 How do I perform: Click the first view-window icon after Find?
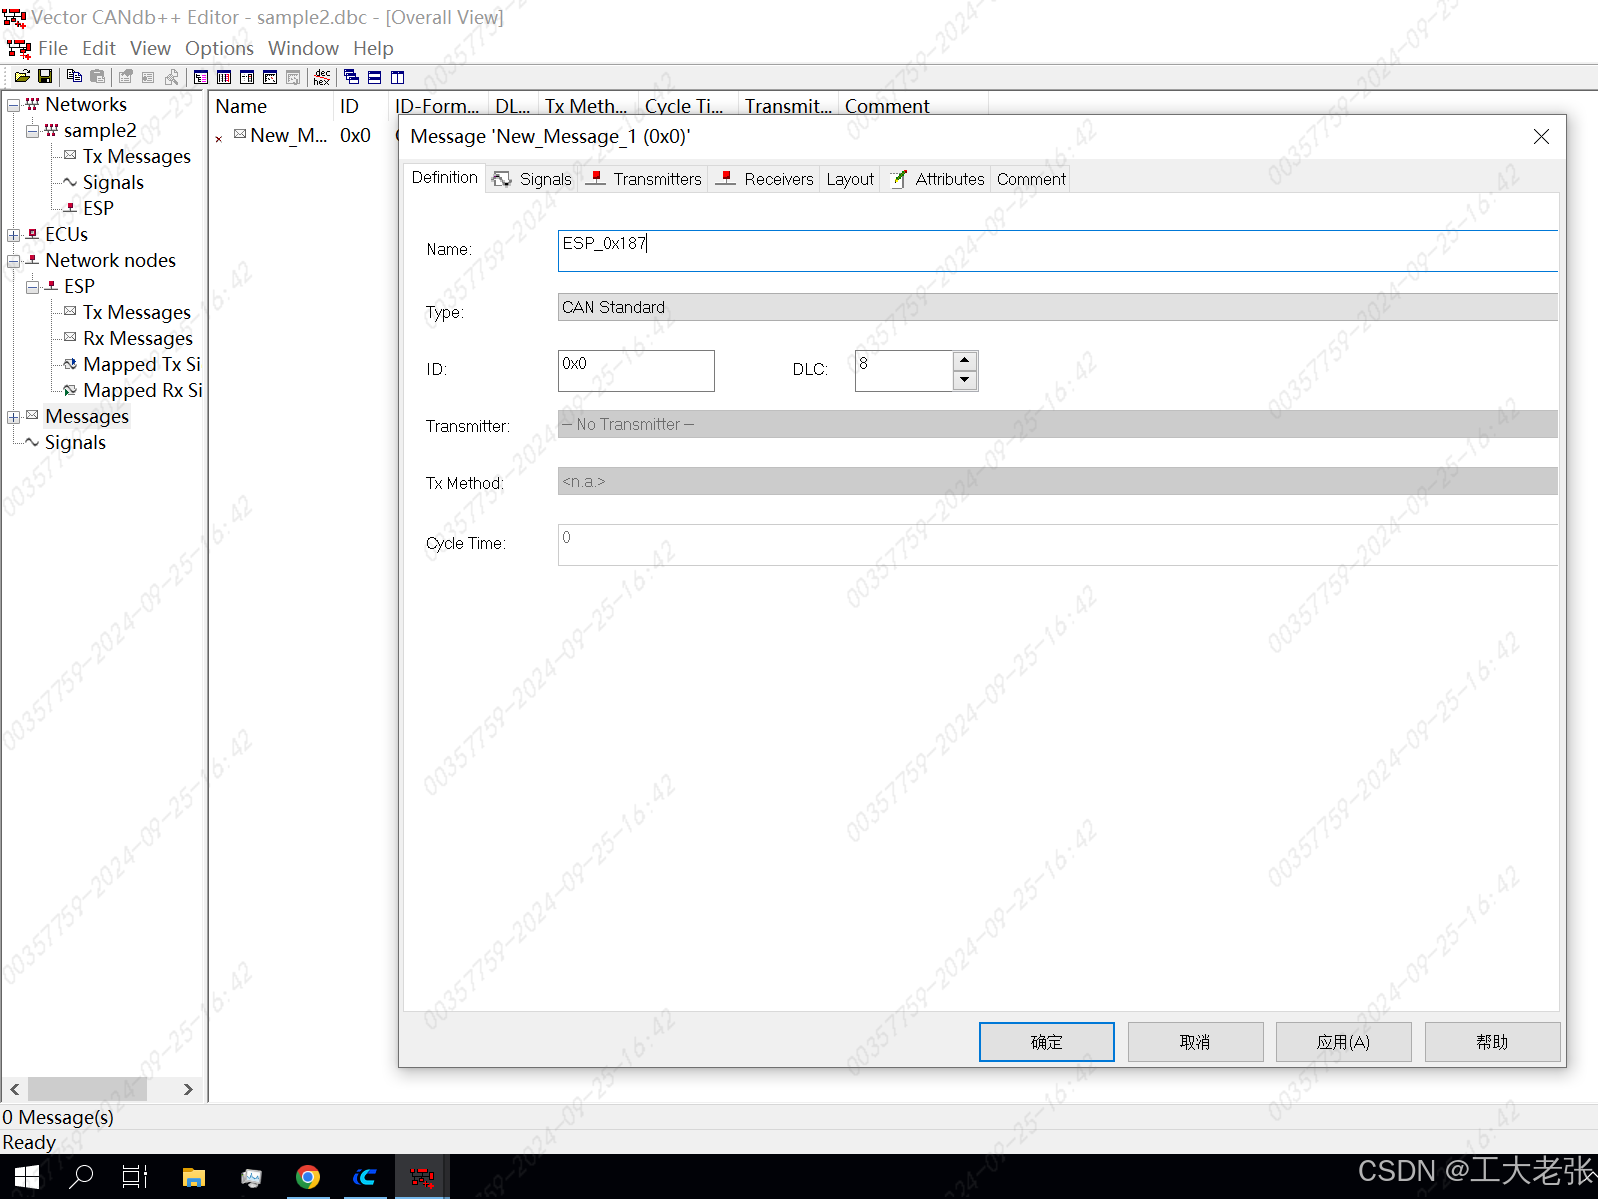tap(201, 77)
